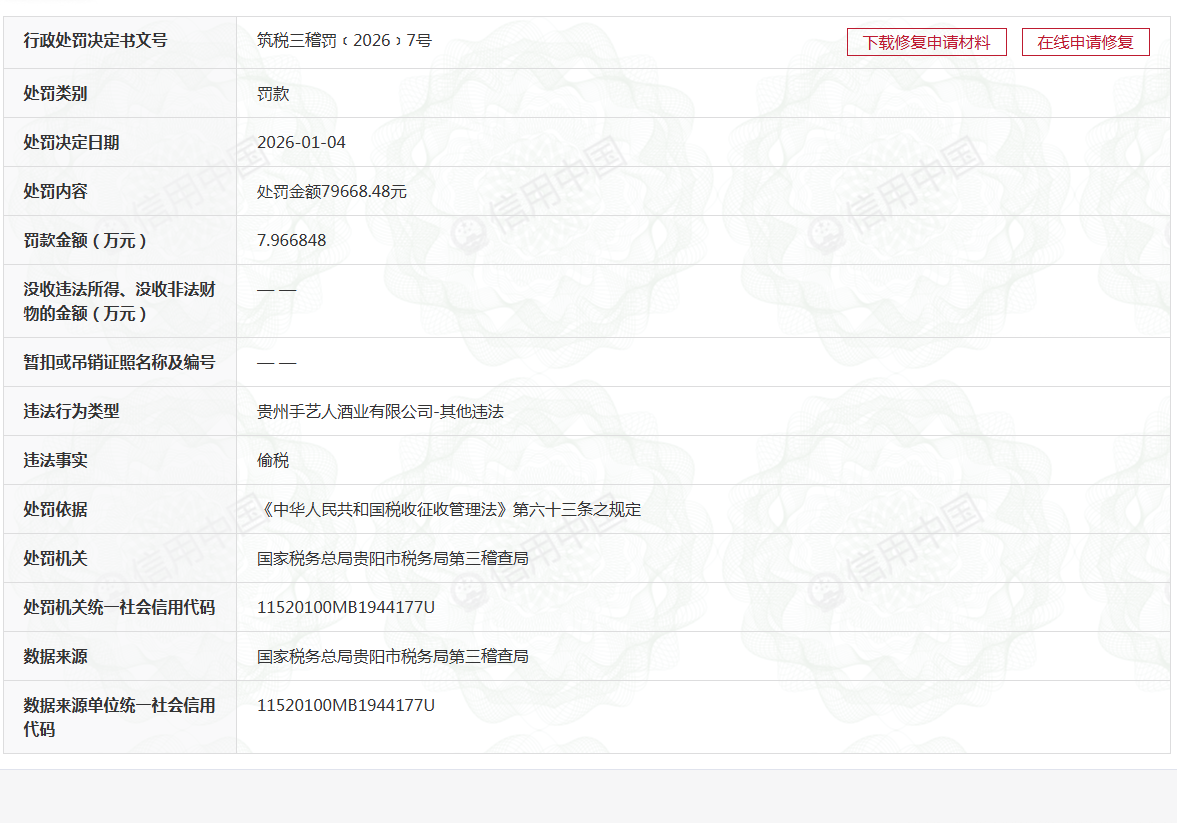
Task: Select the document number 筑税三稽罚〔2026〕7号
Action: [x=344, y=41]
